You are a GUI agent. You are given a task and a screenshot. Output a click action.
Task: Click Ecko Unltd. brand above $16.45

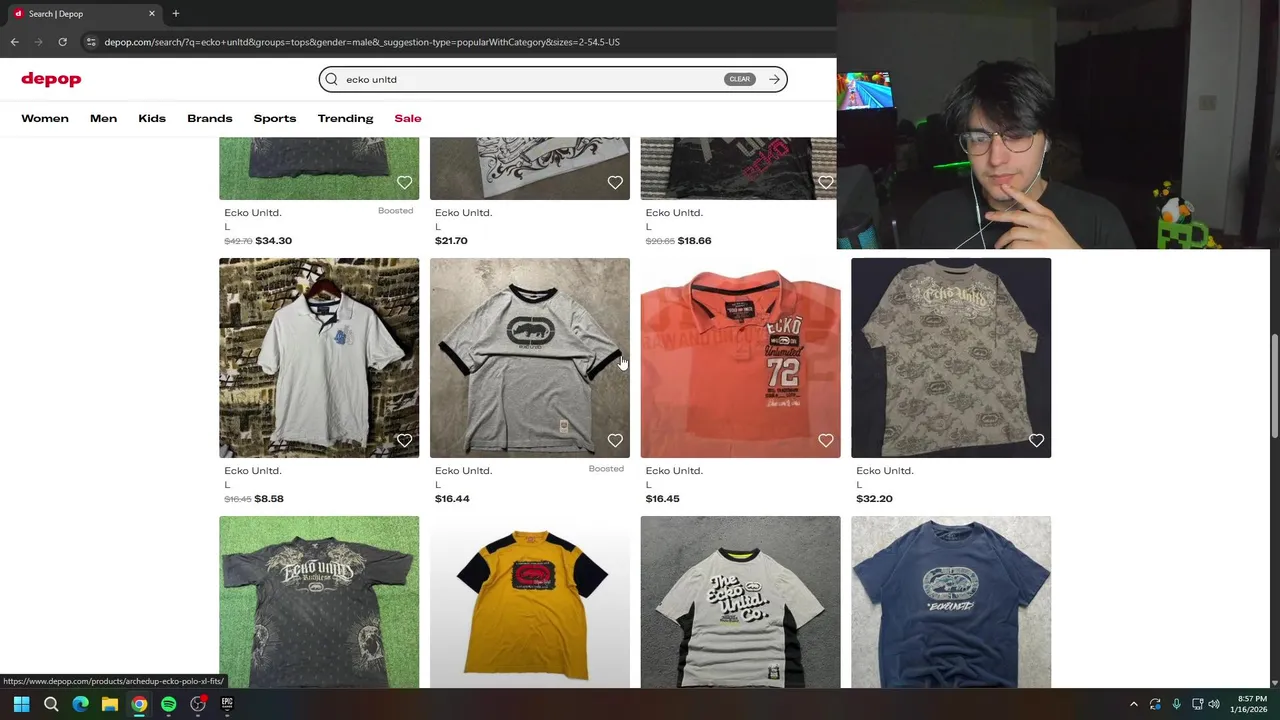pyautogui.click(x=674, y=470)
